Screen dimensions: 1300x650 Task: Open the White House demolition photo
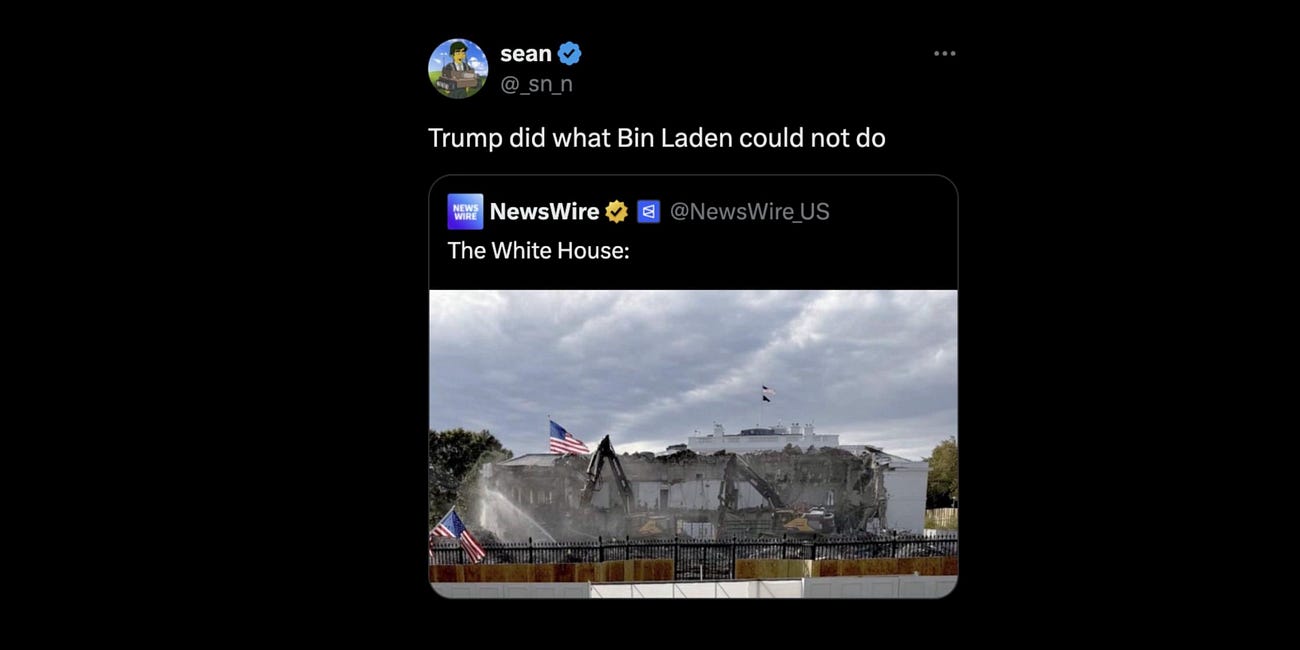[x=693, y=443]
